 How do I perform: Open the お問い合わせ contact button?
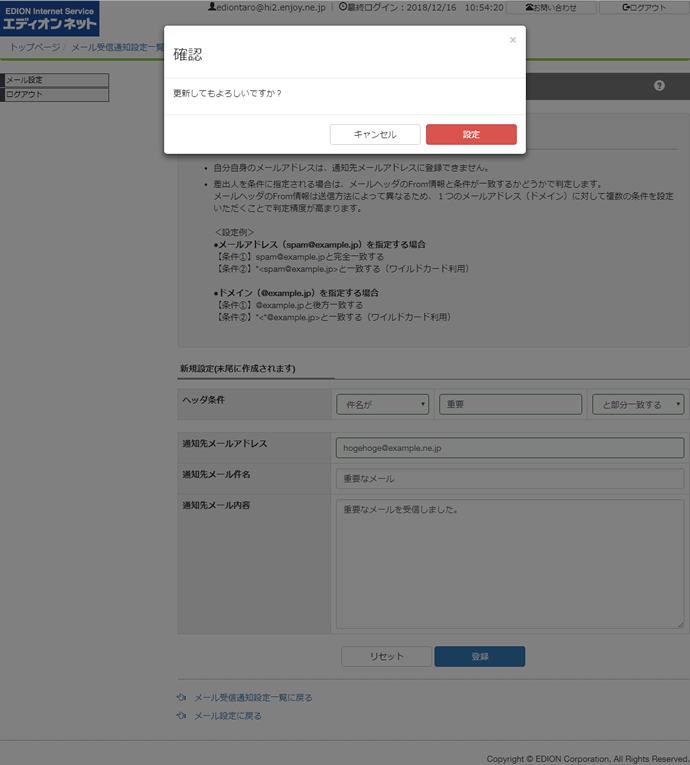[x=550, y=7]
